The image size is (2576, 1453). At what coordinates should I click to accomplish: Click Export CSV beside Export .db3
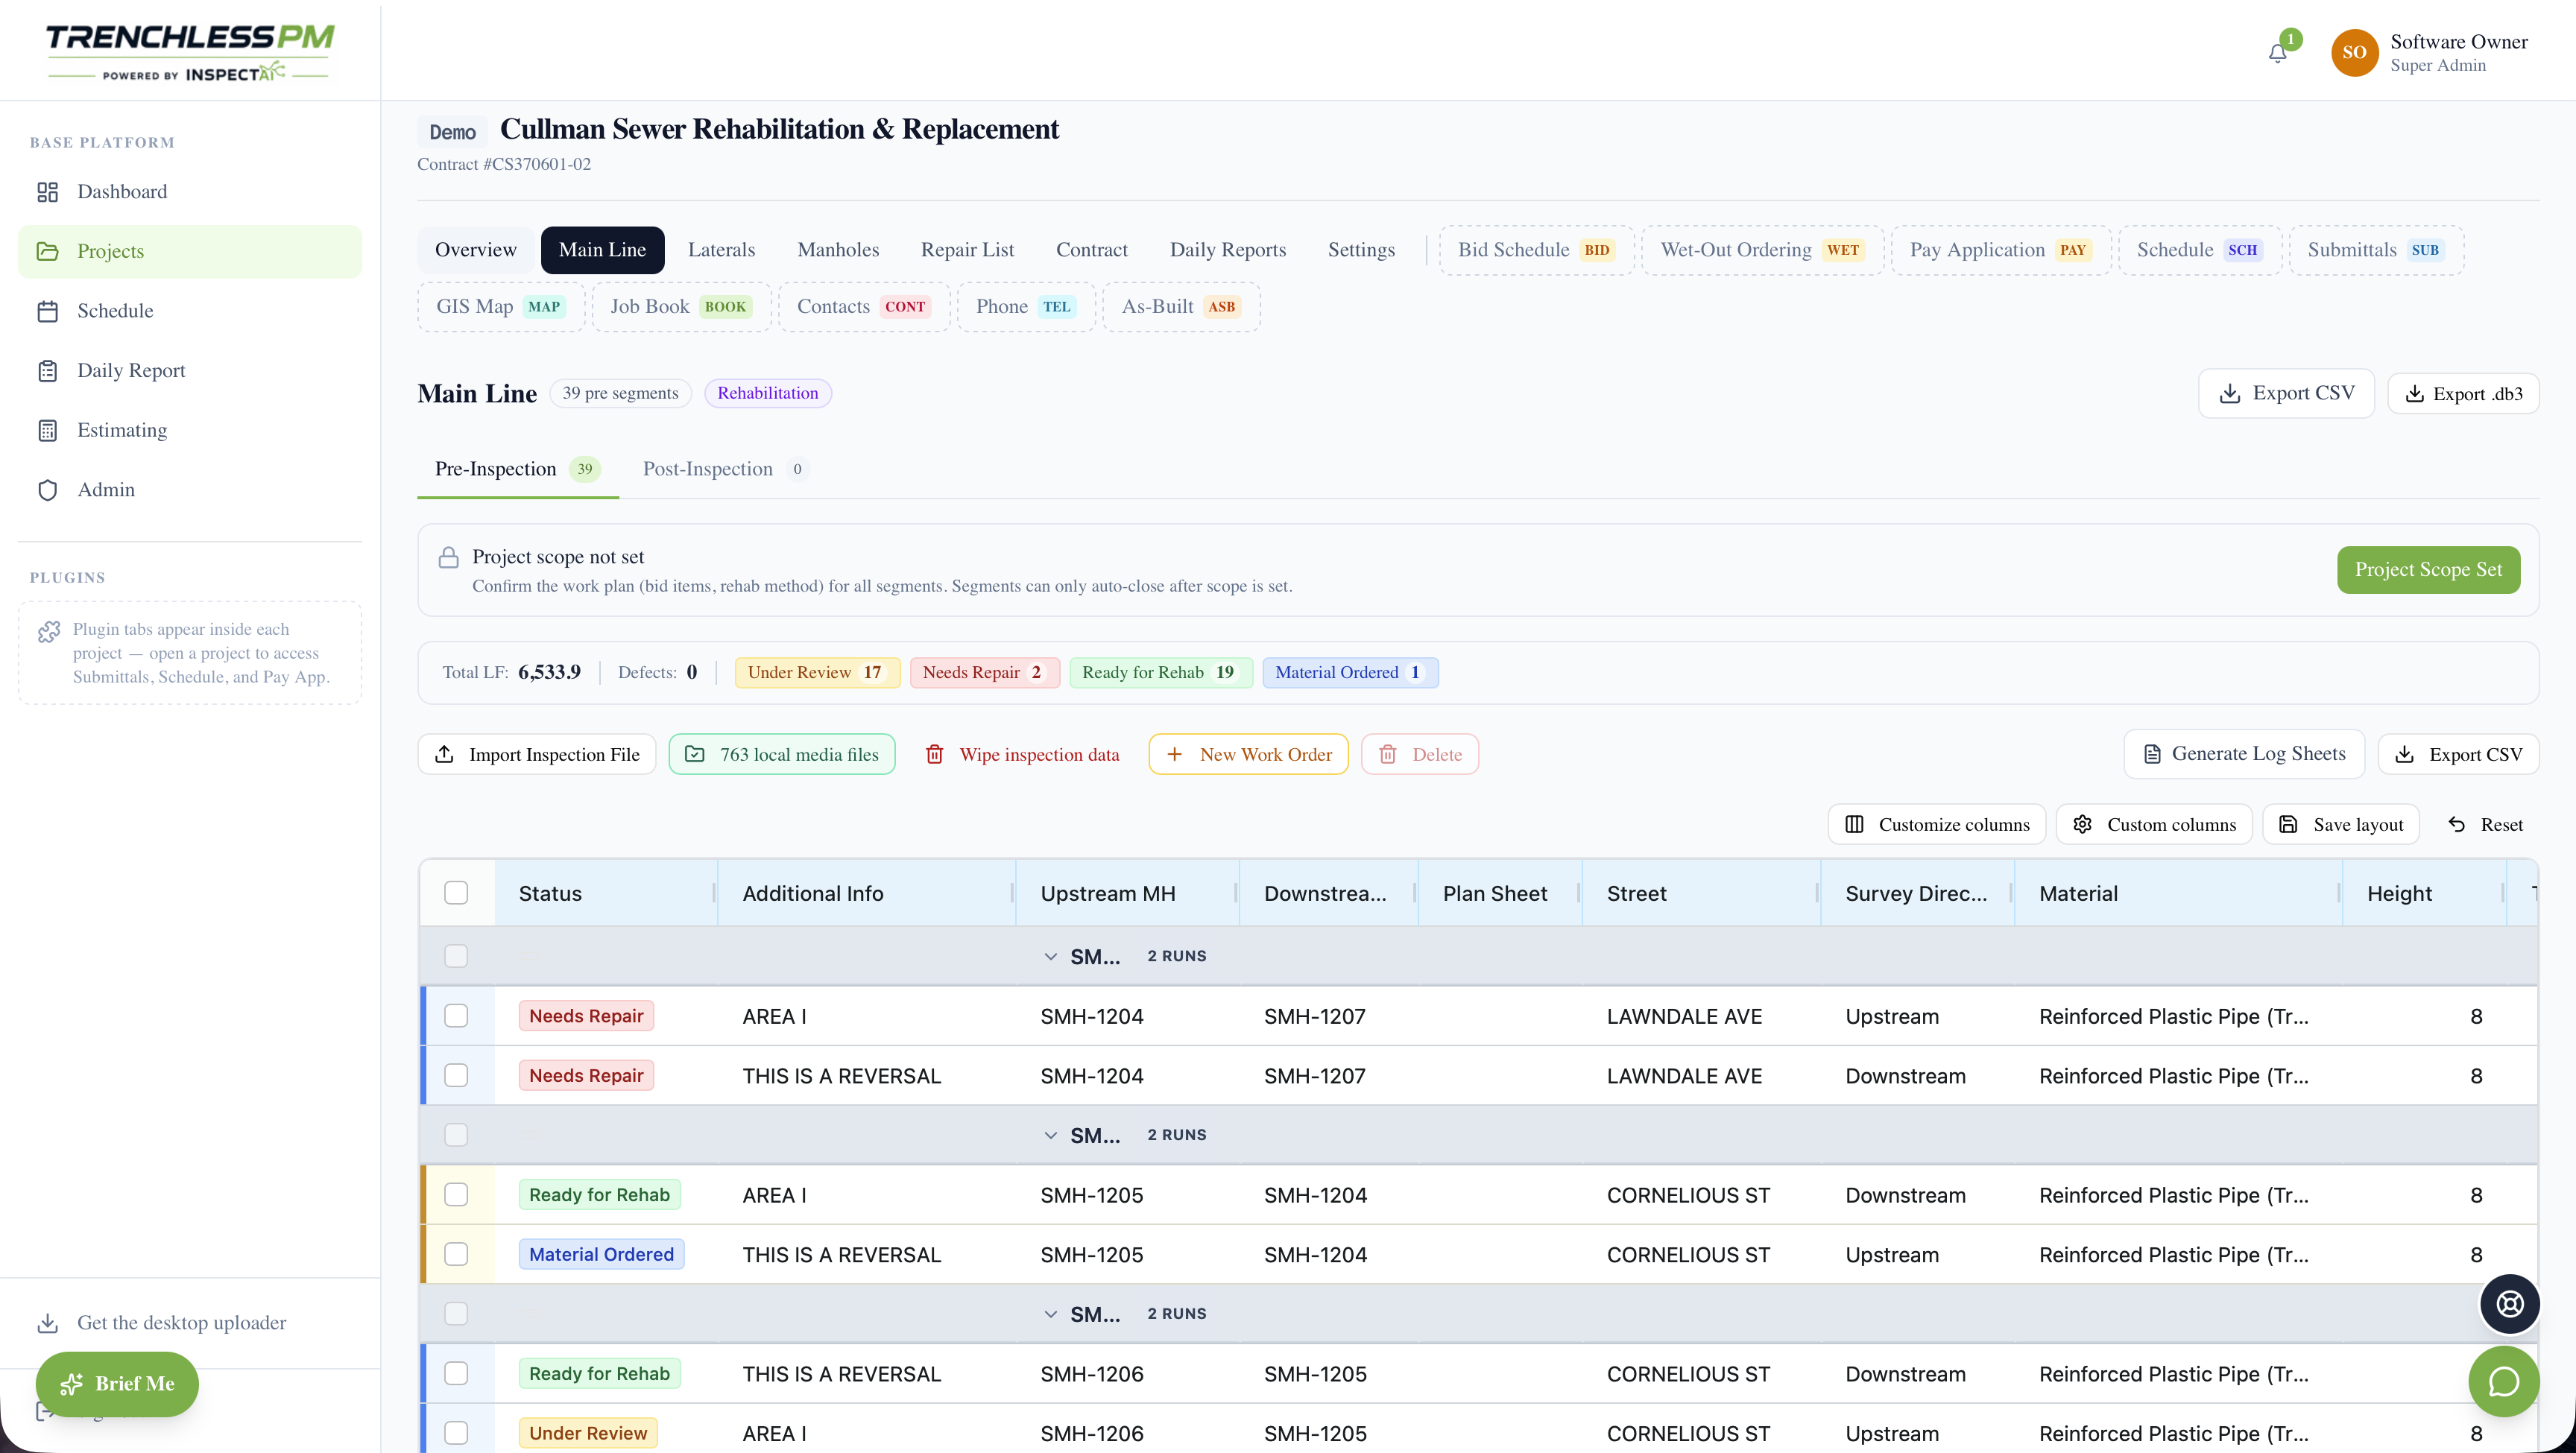[2286, 393]
